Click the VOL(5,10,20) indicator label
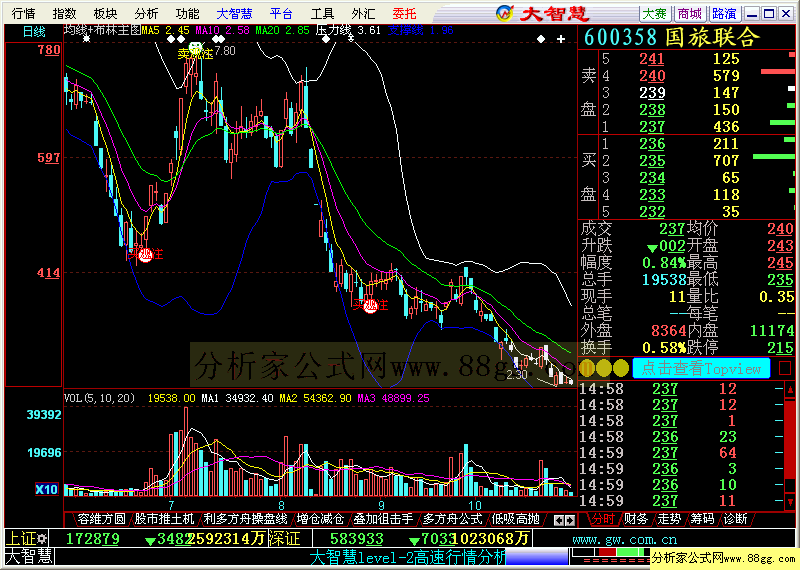 tap(99, 398)
